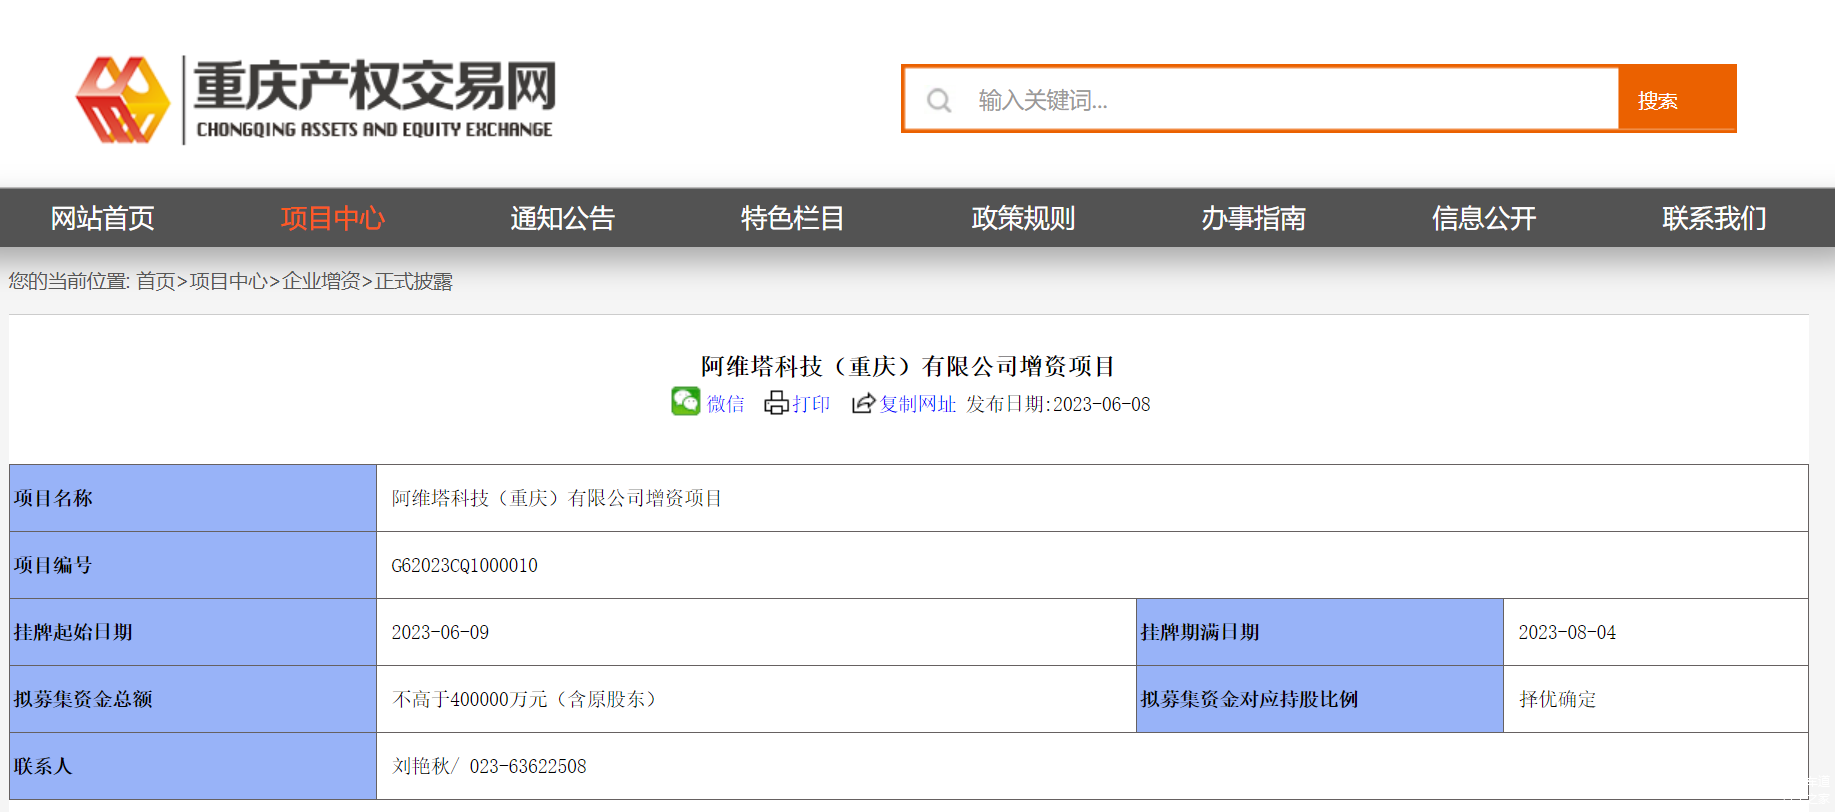Click the 正式披露 breadcrumb link
The width and height of the screenshot is (1835, 812).
(413, 282)
